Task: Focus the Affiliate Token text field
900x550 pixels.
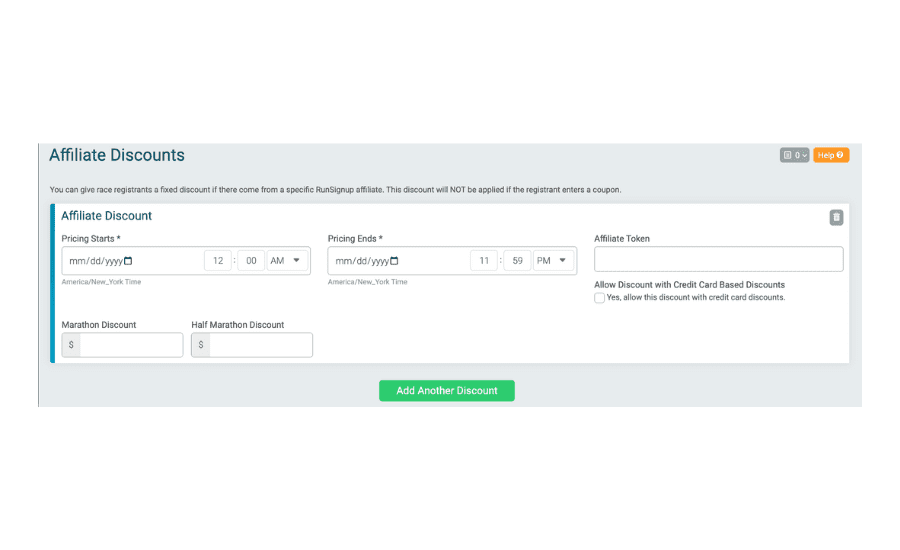Action: point(719,259)
